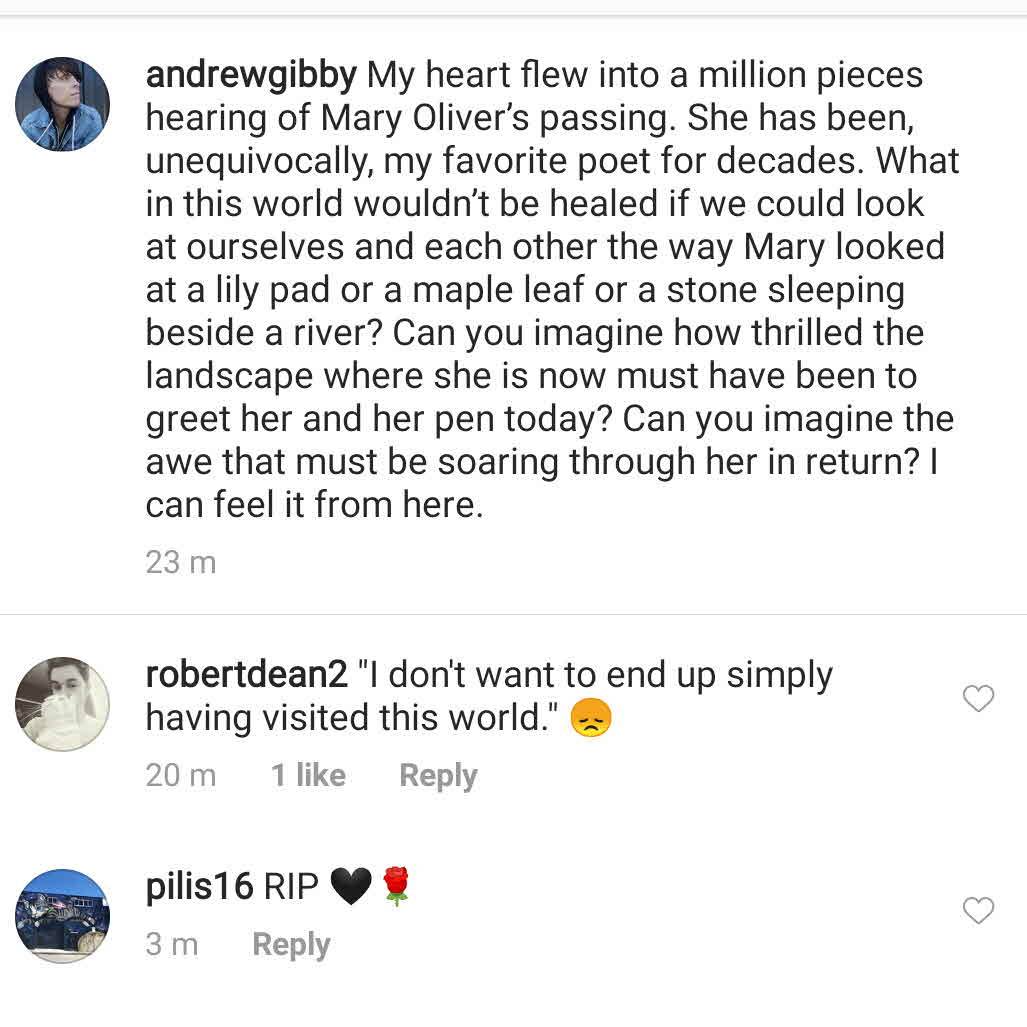The image size is (1027, 1027).
Task: Tap the RIP text in pilis16's comment
Action: (290, 887)
